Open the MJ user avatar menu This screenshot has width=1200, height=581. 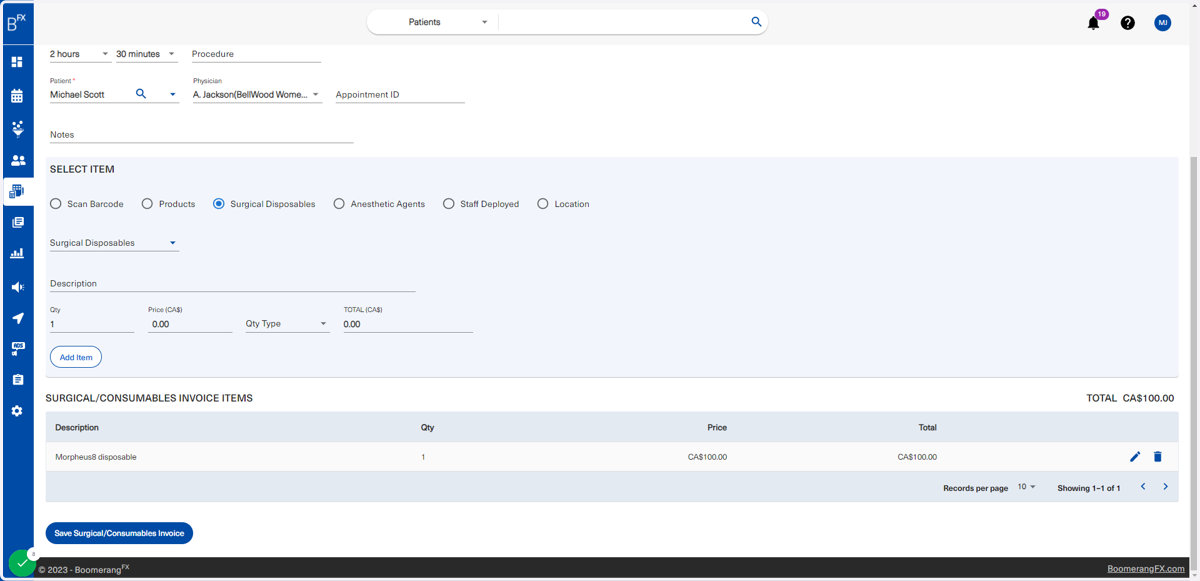[1163, 23]
